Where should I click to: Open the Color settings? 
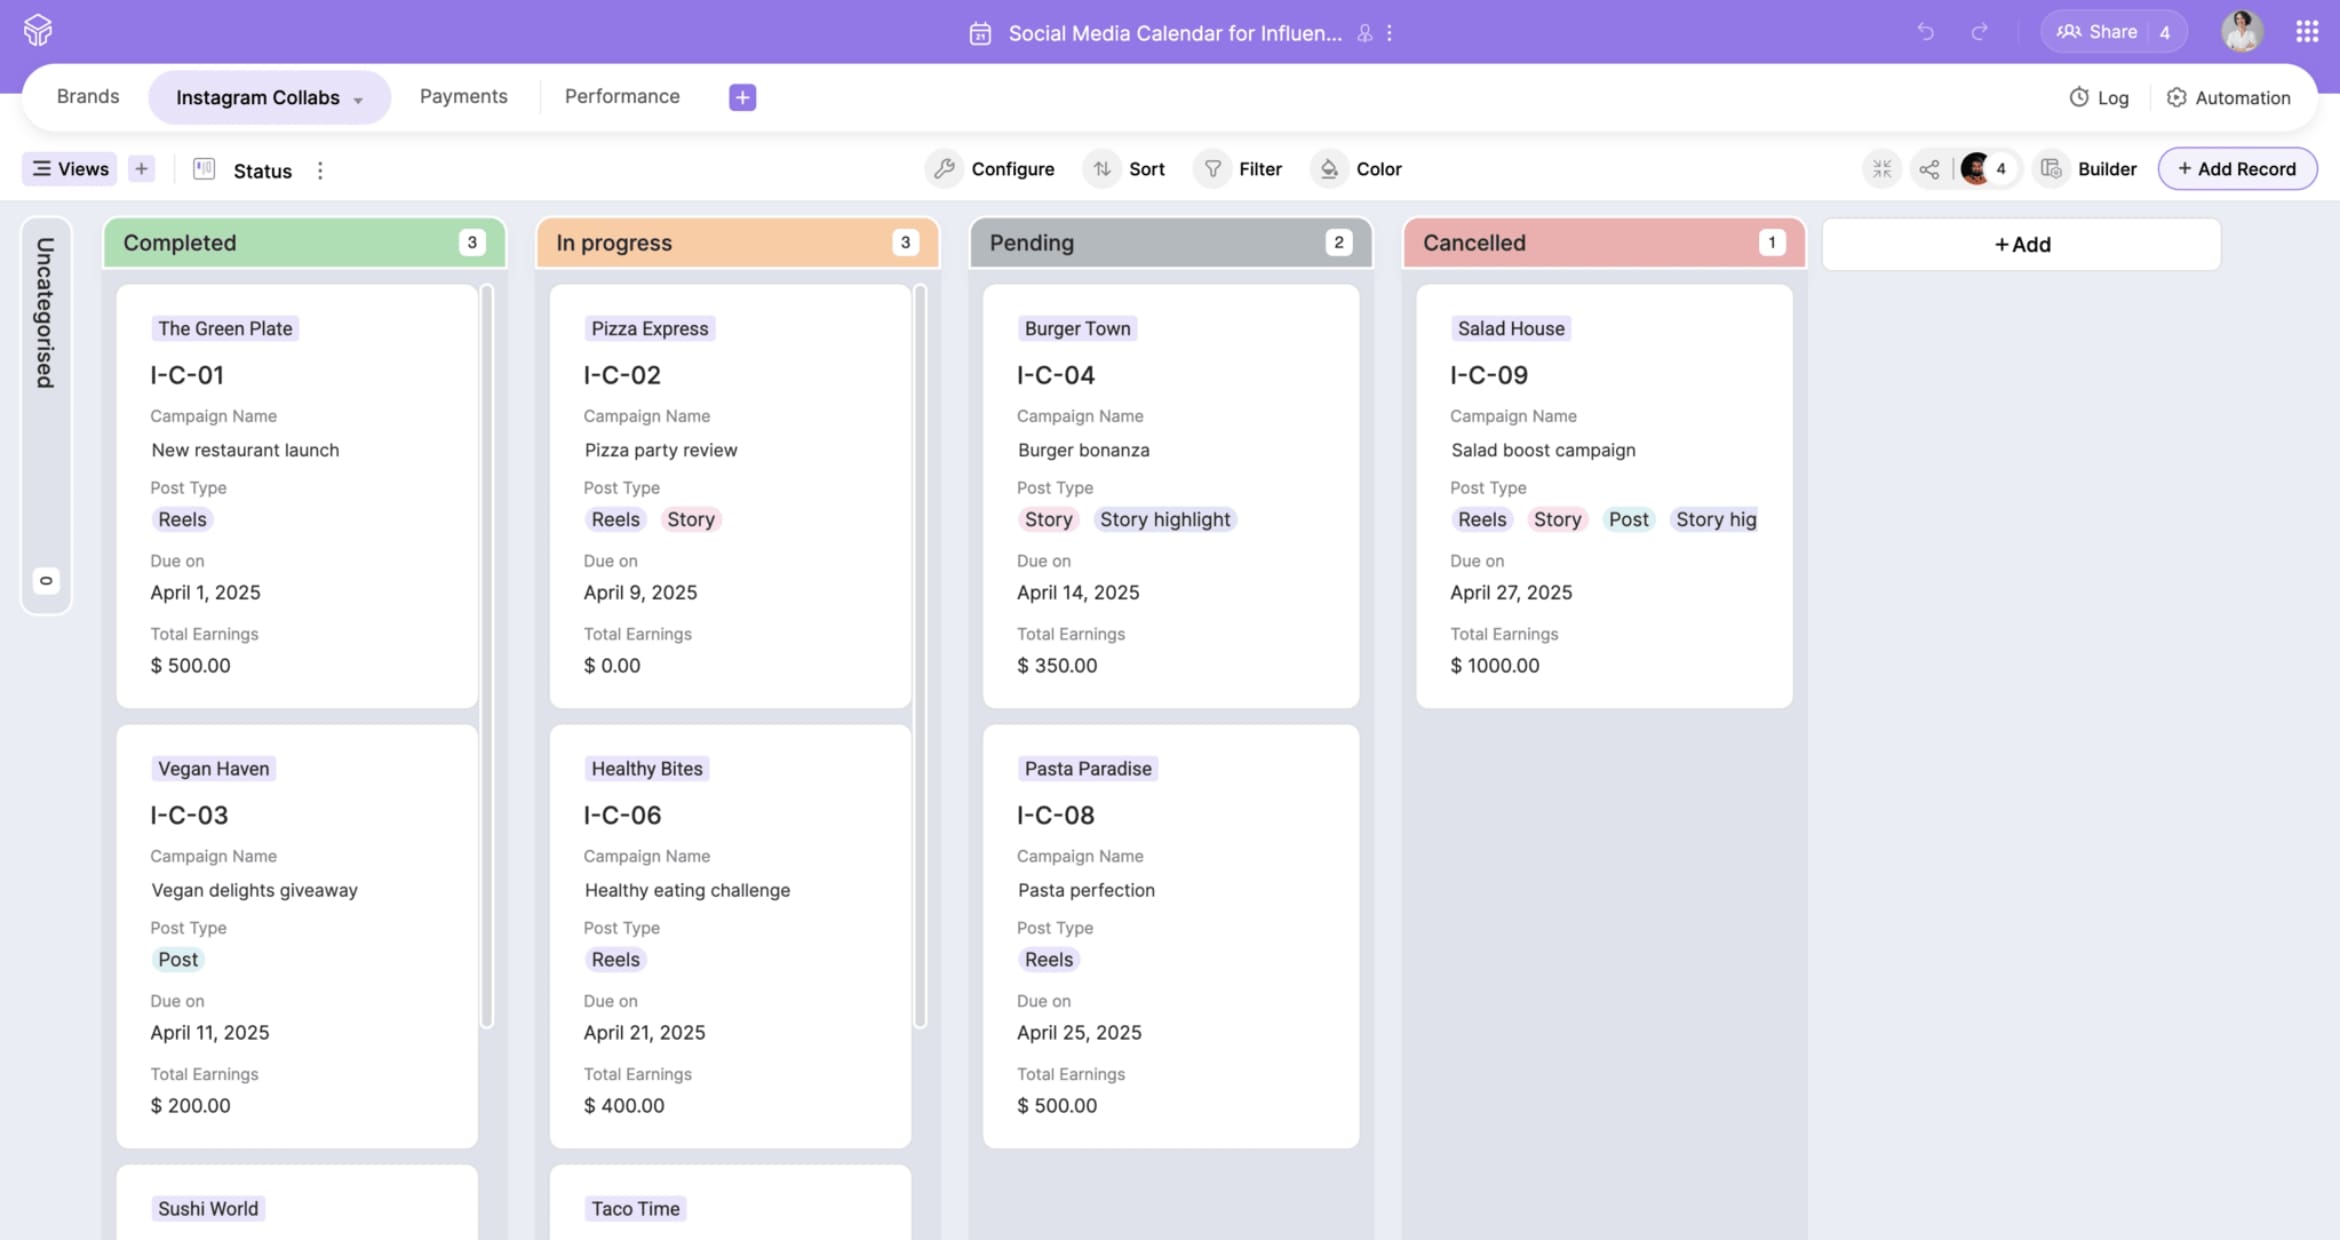pos(1360,169)
